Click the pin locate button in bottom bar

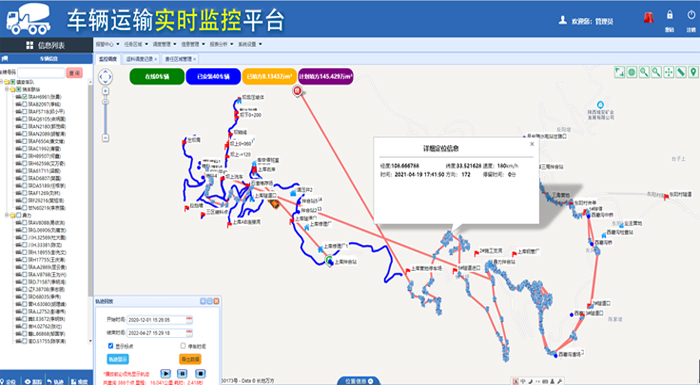tap(9, 381)
